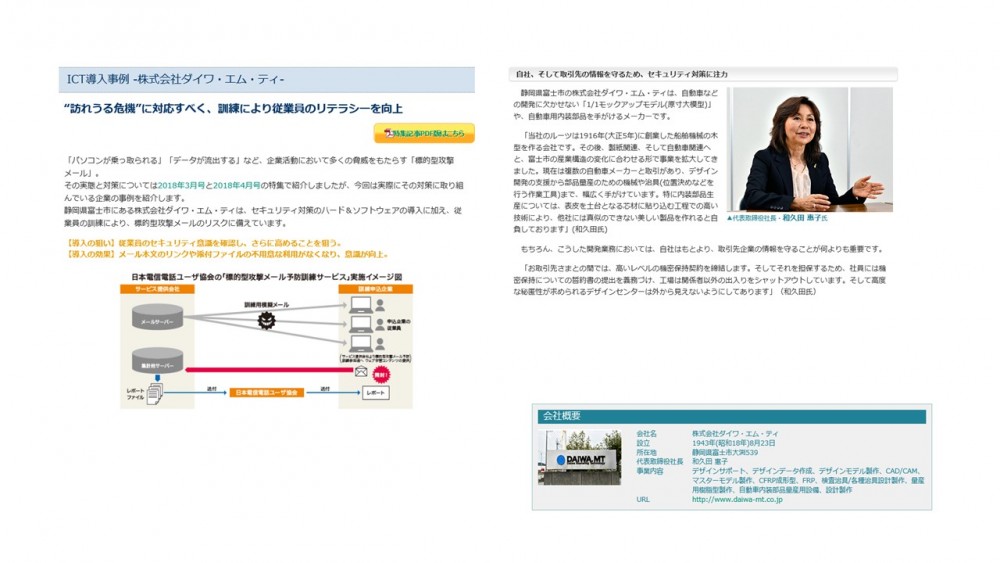Click the DAIWA MT company sign photo

point(579,458)
